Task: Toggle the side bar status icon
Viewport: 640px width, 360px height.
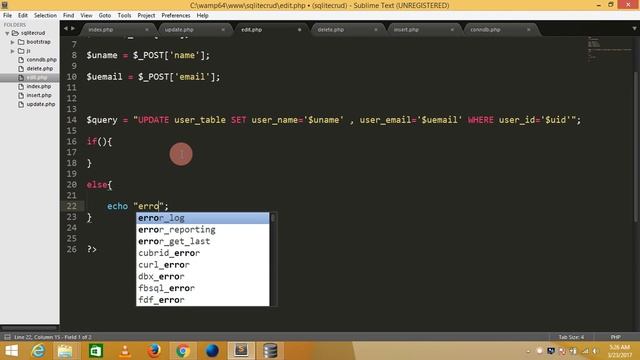Action: tap(7, 337)
